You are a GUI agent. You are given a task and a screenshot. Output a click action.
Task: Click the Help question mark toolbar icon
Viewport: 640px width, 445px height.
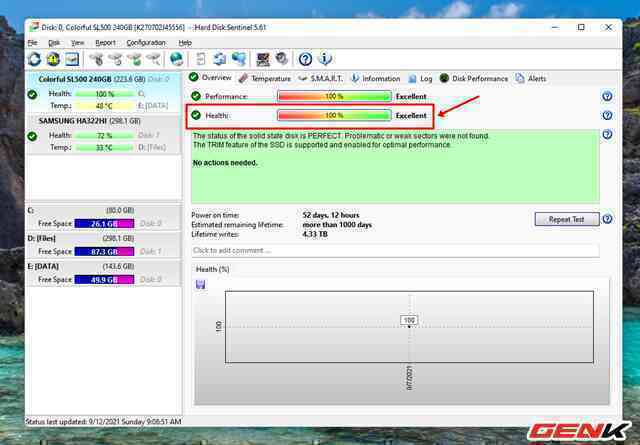(305, 60)
